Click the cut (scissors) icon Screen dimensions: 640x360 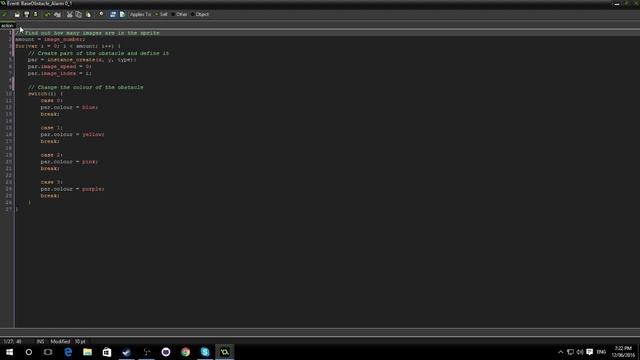coord(70,14)
